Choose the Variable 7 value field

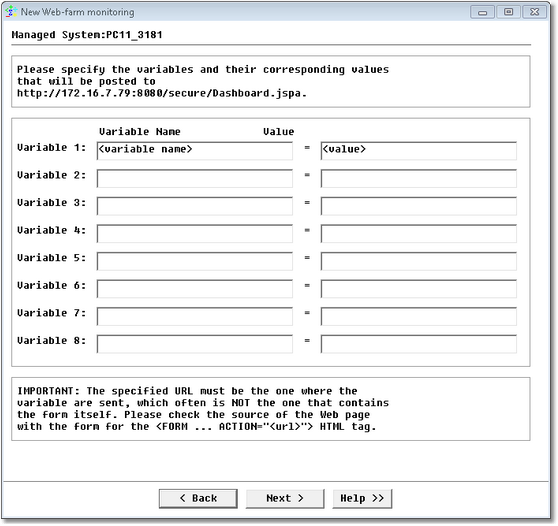pos(418,316)
